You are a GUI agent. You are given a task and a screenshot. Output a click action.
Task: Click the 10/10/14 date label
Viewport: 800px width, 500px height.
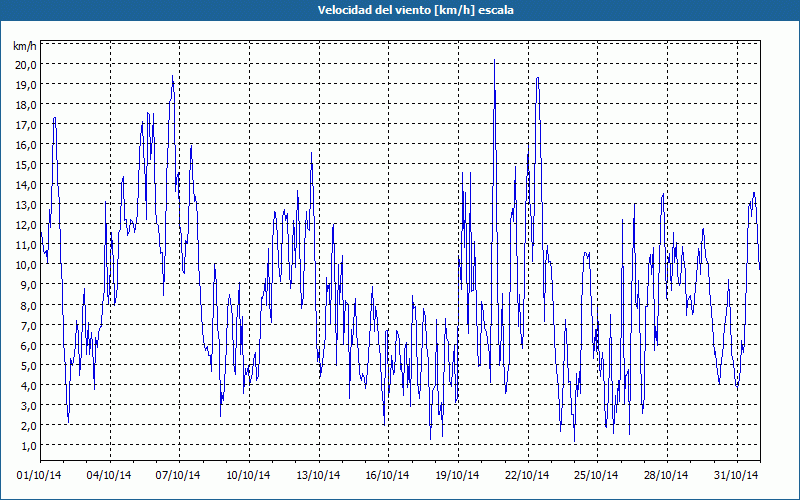pos(248,476)
